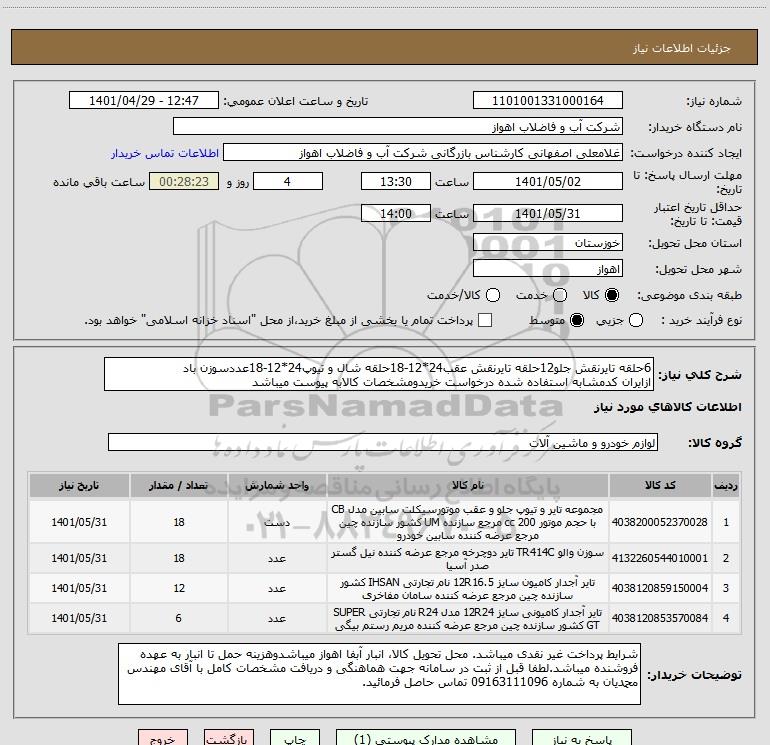This screenshot has width=770, height=745.
Task: Click the unit cell دست in row 1
Action: coord(277,522)
